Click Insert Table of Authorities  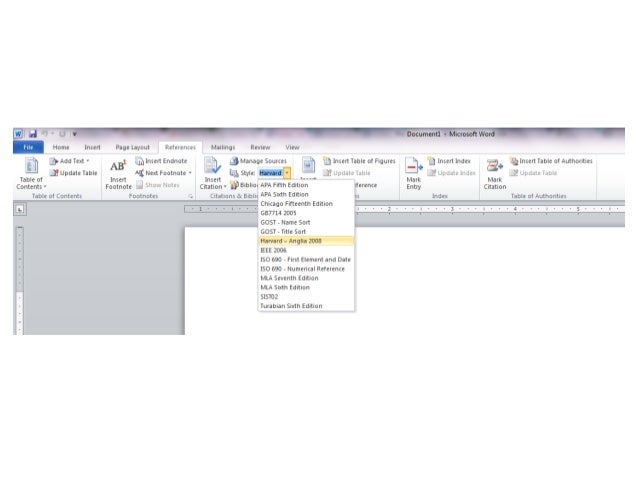point(551,161)
